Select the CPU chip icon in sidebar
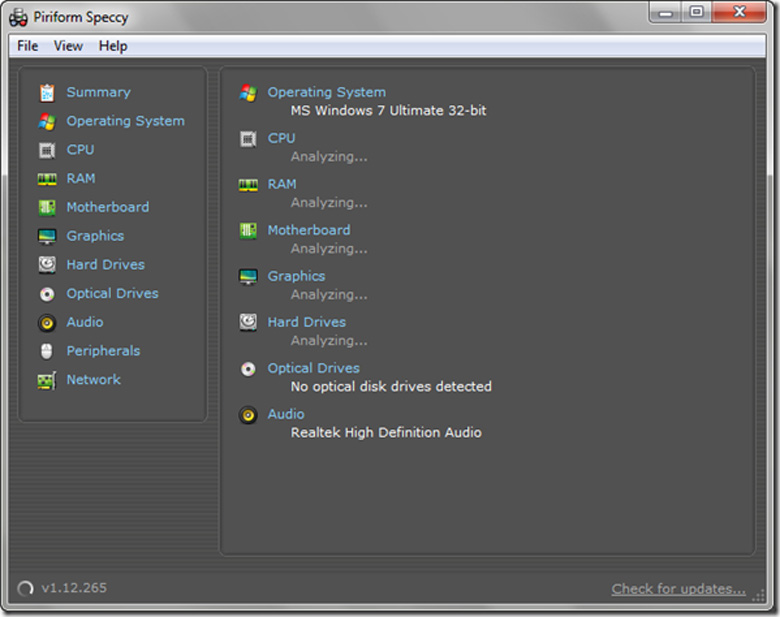 click(x=47, y=150)
